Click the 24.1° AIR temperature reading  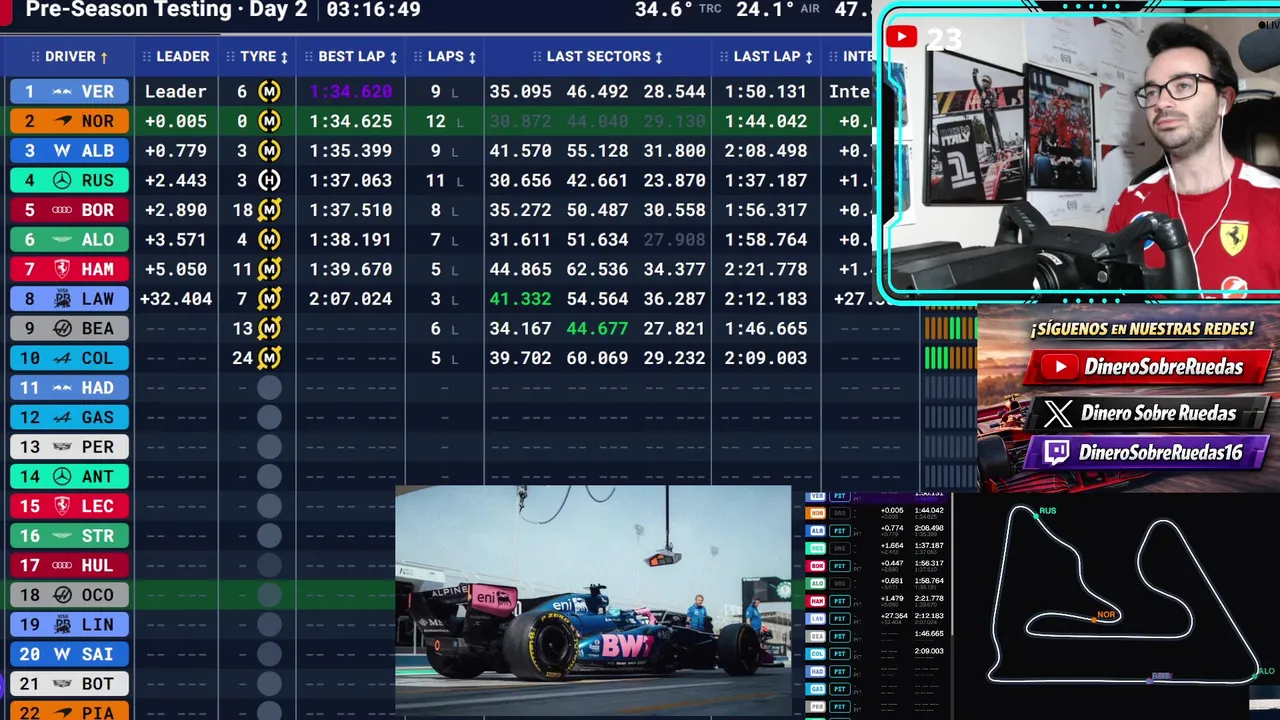tap(778, 10)
